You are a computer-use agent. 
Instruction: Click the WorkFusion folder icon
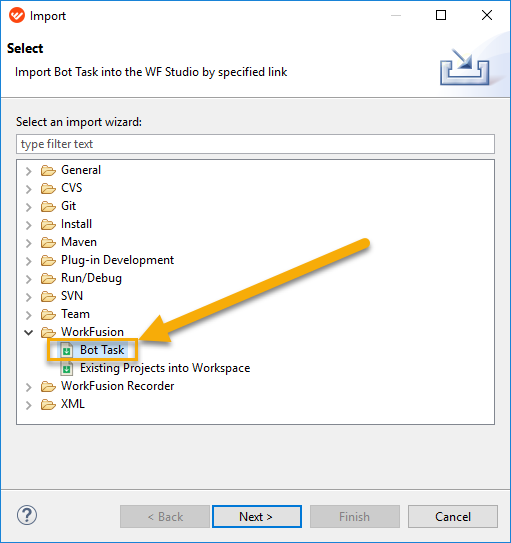tap(48, 332)
